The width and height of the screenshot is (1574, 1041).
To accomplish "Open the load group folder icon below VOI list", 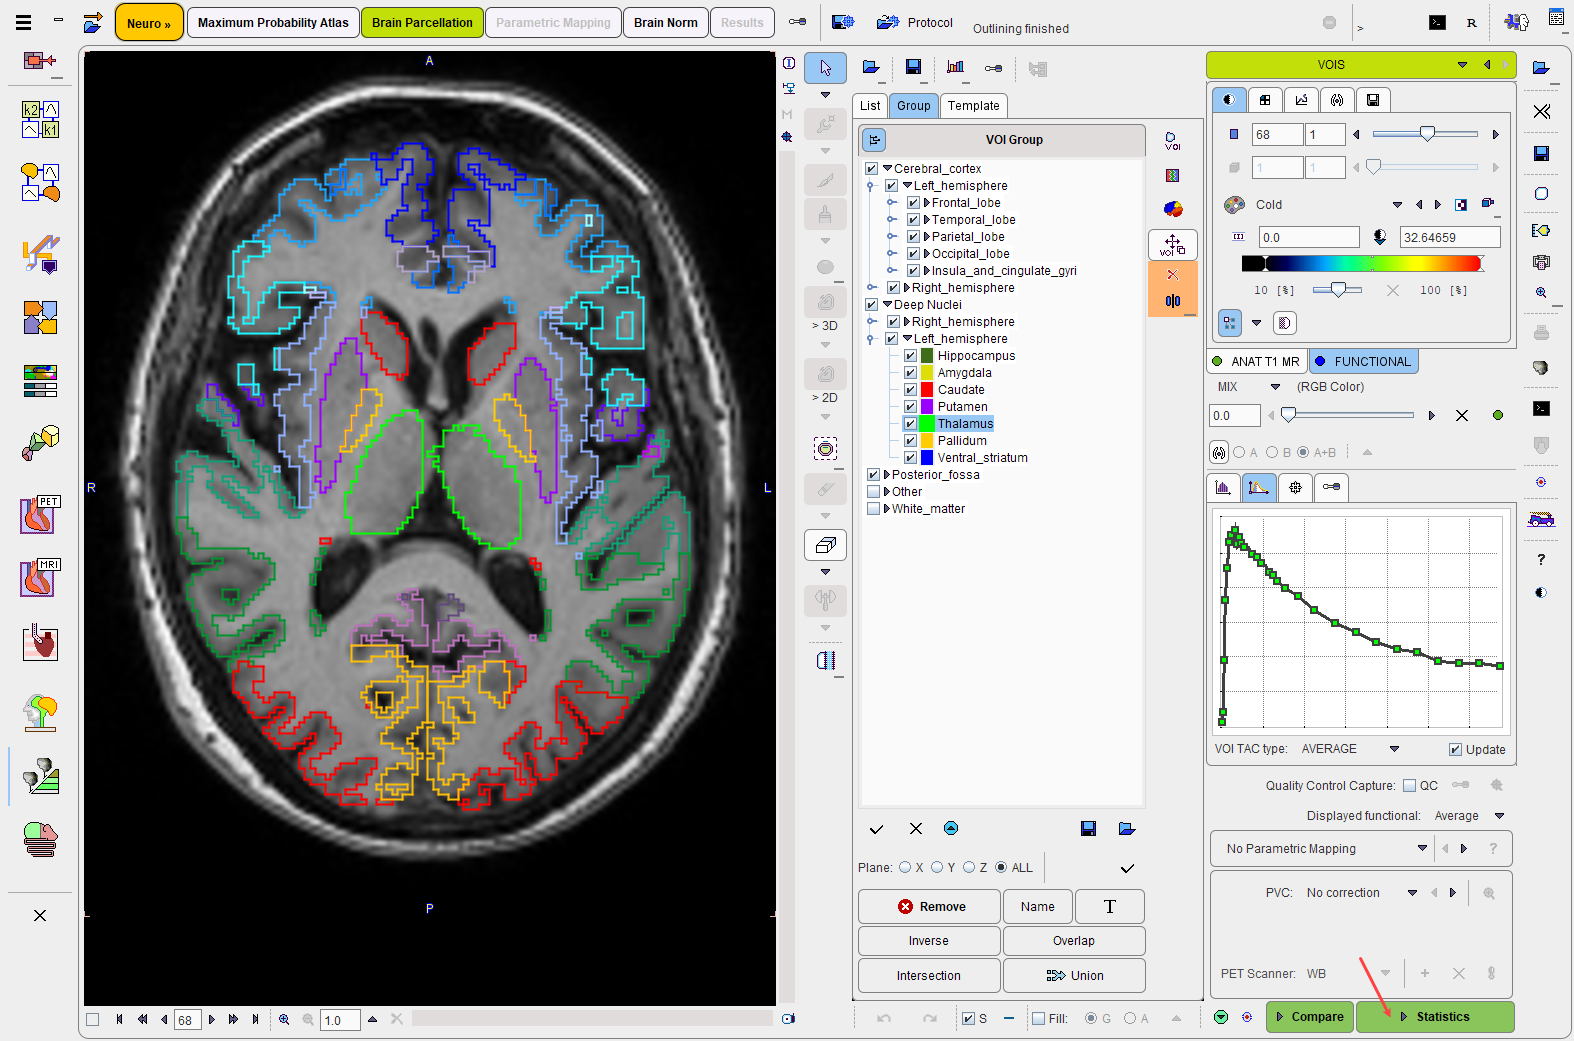I will (x=1127, y=828).
